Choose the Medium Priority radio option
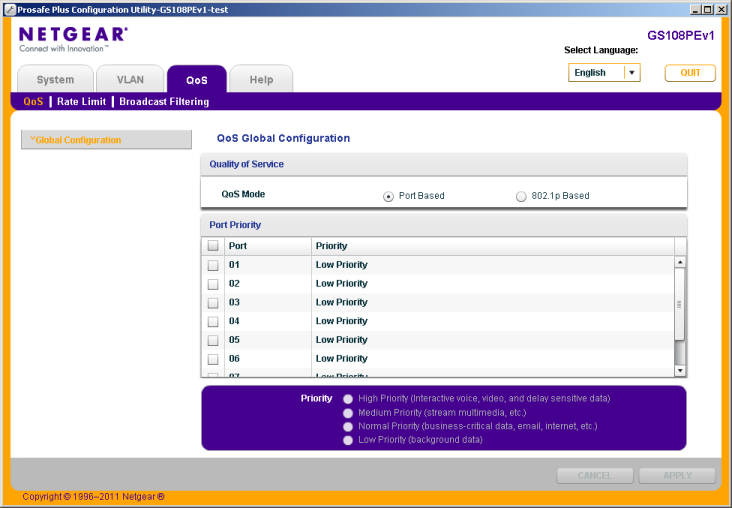This screenshot has width=732, height=508. [348, 413]
